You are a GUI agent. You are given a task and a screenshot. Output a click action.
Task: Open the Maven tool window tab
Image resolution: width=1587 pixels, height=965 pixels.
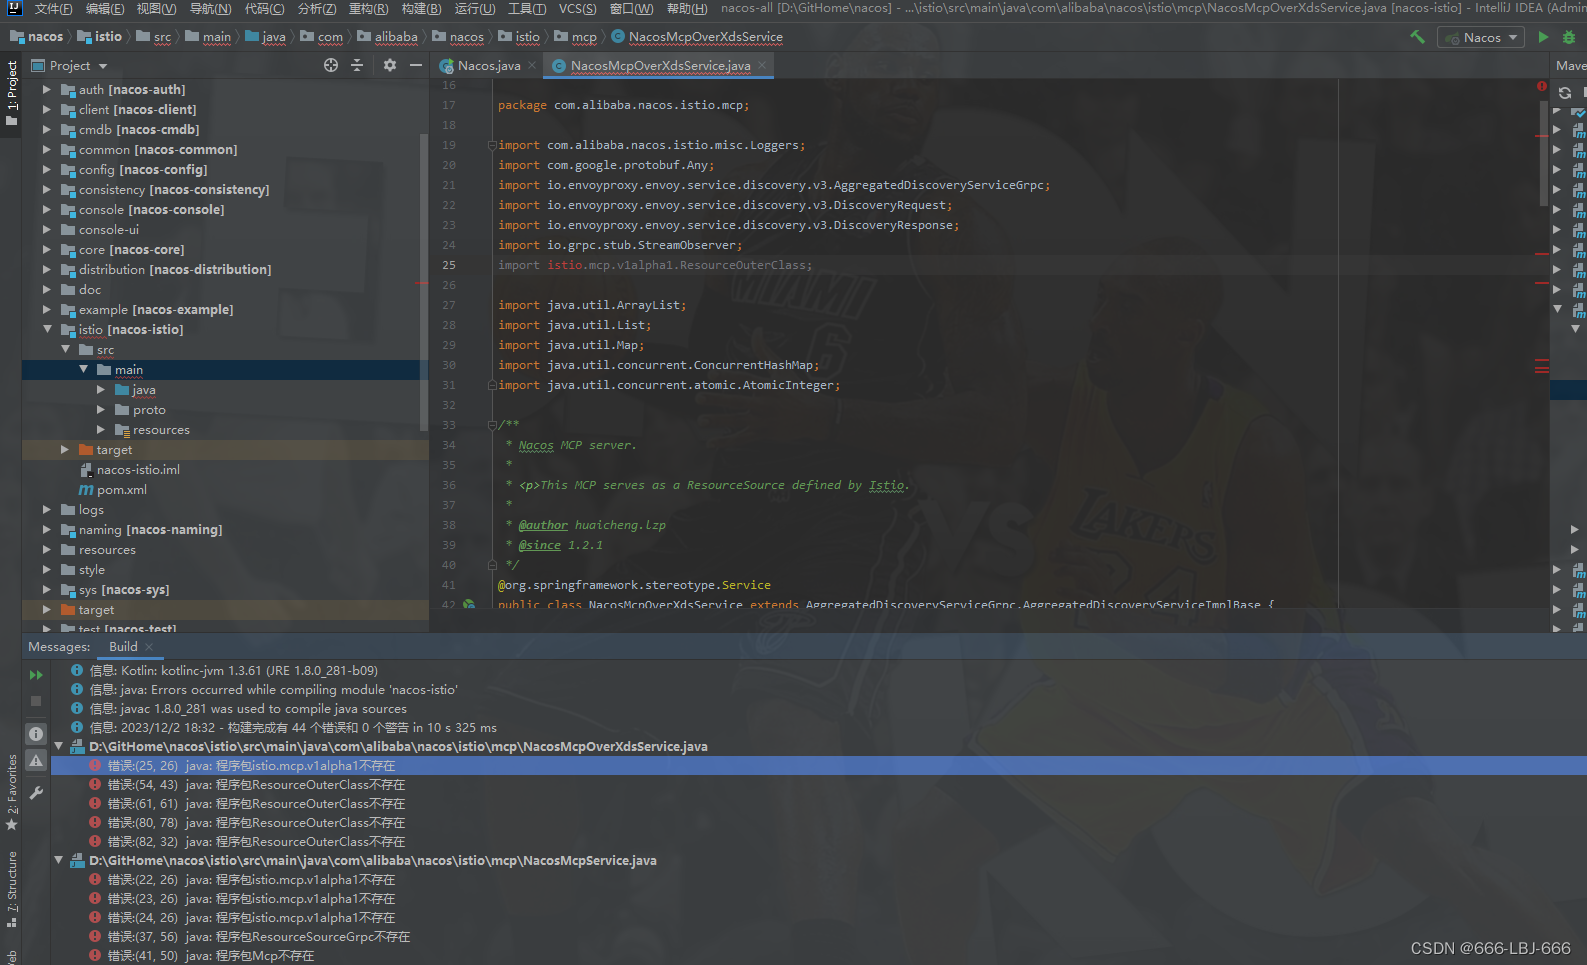pos(1570,65)
